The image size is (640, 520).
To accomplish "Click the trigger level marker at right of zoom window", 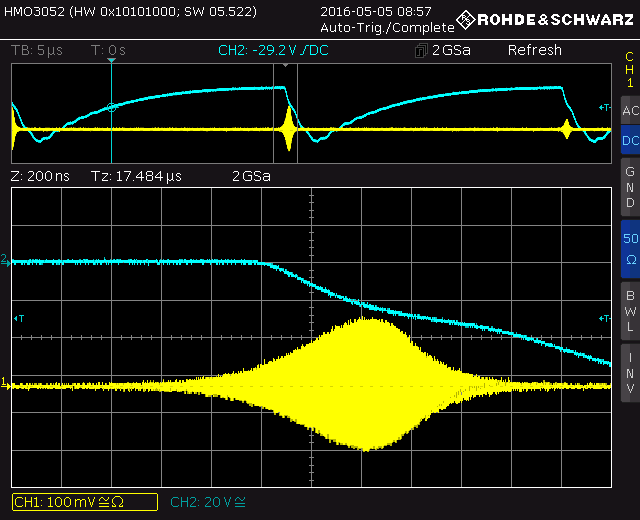I will (604, 318).
